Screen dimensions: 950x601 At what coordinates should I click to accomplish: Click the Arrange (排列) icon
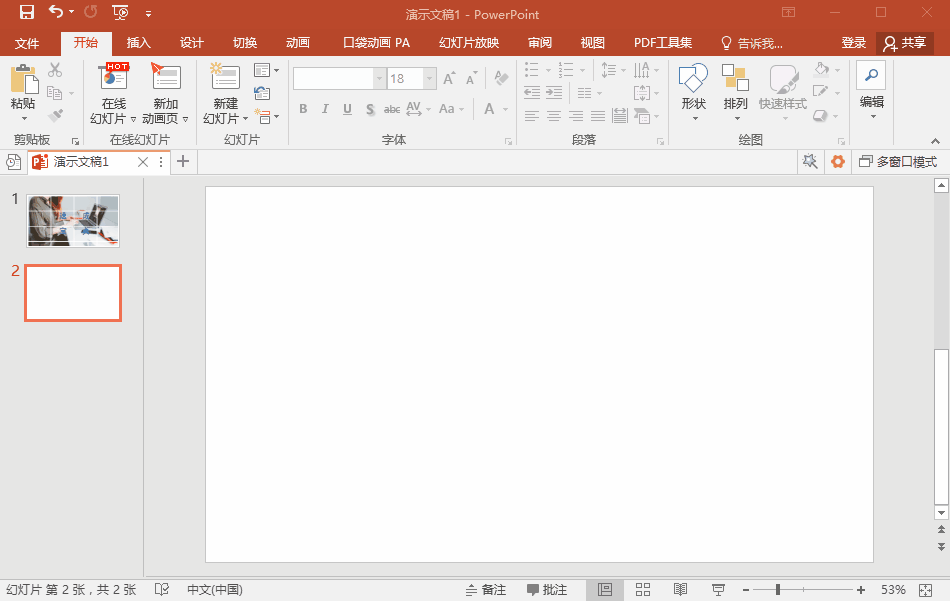pyautogui.click(x=735, y=80)
